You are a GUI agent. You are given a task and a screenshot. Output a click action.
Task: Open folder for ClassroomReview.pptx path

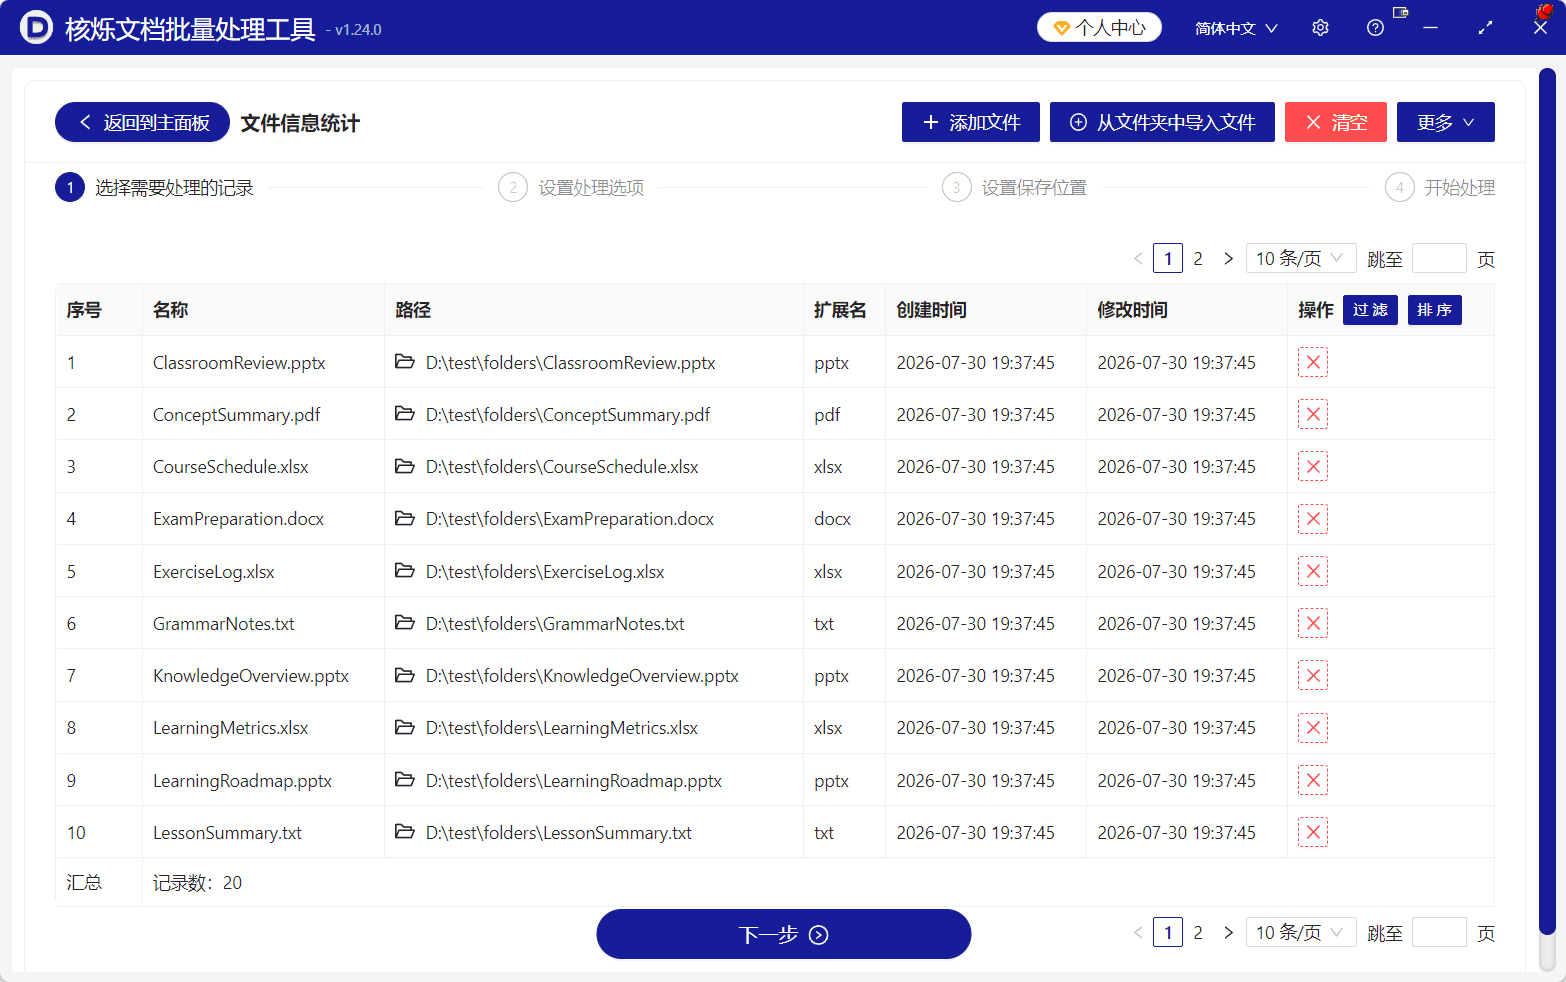[405, 362]
